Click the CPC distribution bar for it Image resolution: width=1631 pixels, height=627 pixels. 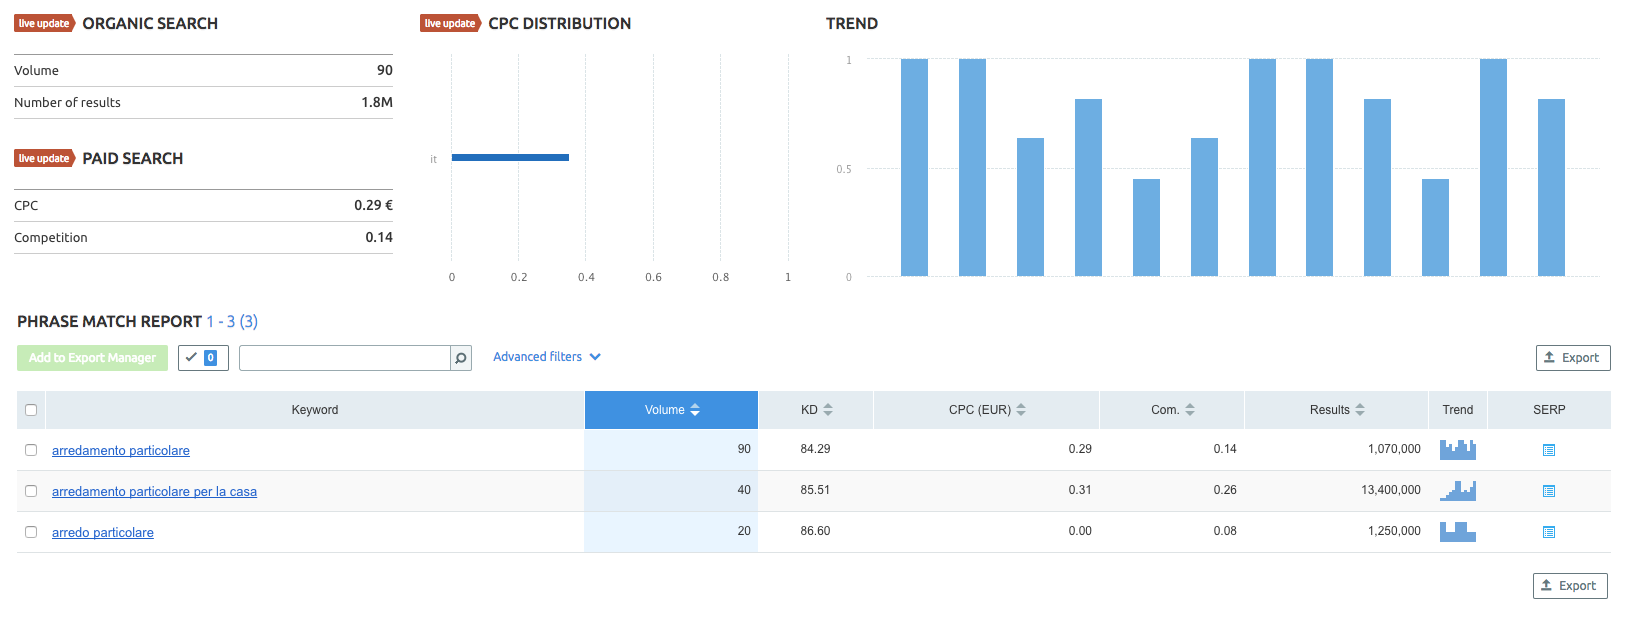tap(510, 157)
